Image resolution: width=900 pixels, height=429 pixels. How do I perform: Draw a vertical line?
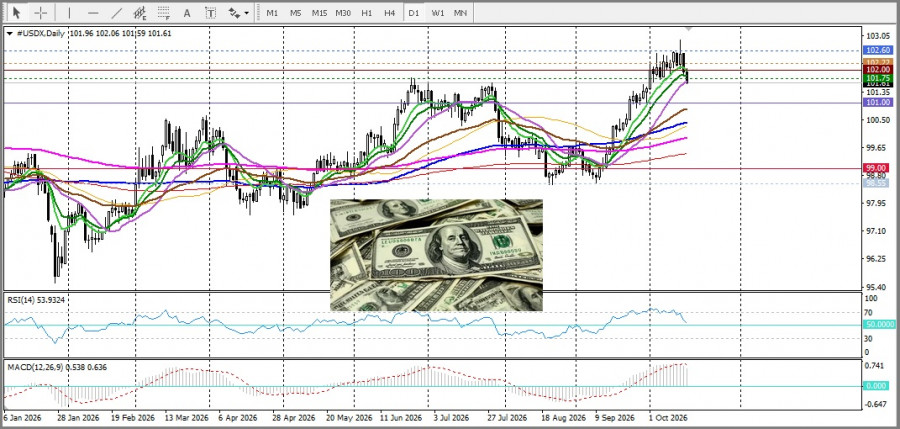tap(69, 13)
